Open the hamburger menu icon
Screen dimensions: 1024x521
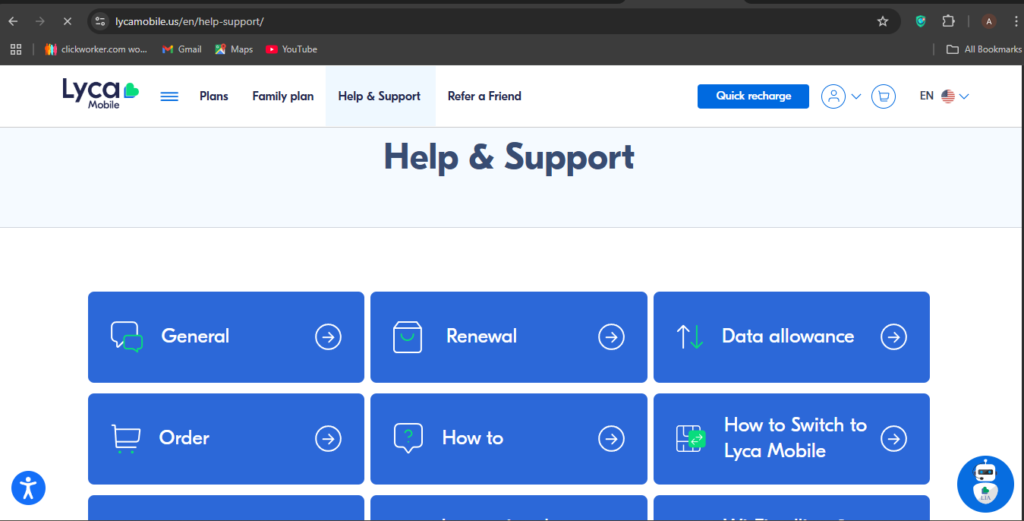point(169,97)
